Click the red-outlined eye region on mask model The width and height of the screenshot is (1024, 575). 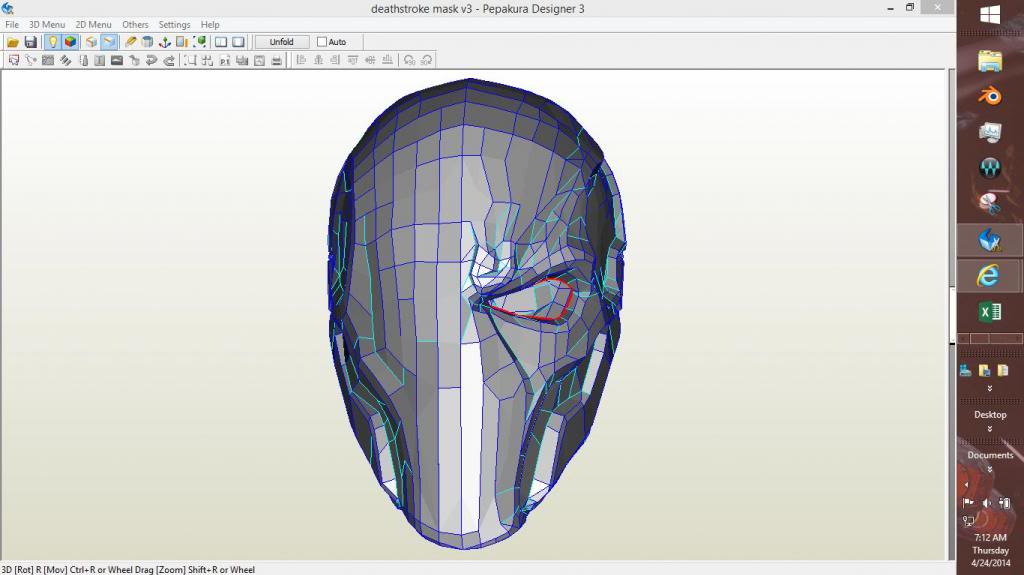click(532, 299)
